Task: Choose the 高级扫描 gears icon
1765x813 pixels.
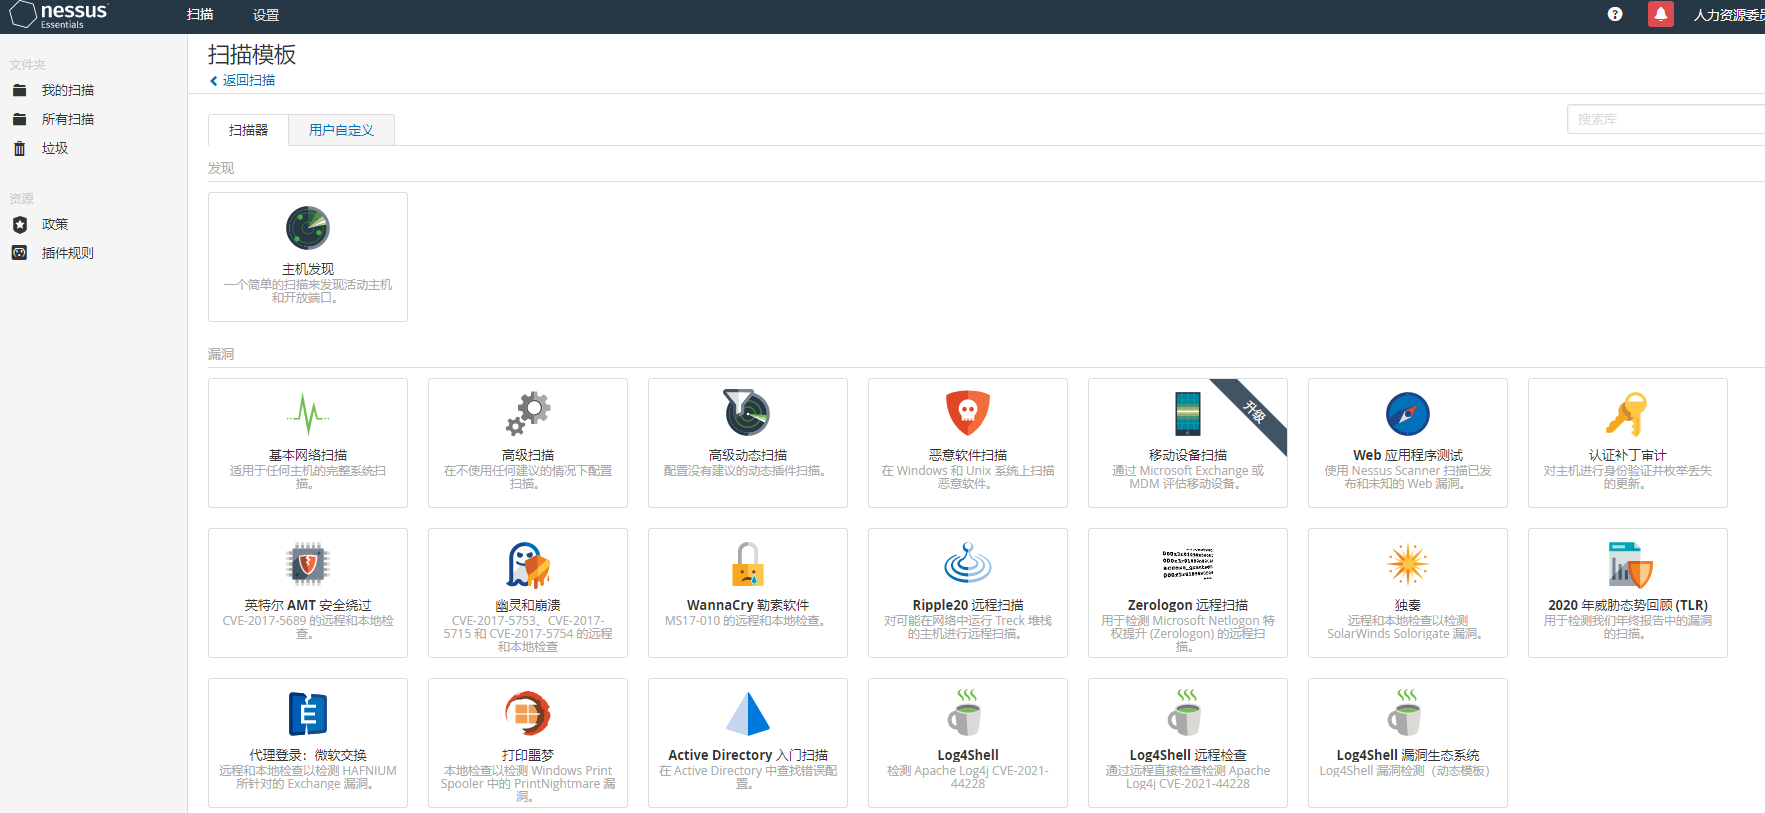Action: [528, 413]
